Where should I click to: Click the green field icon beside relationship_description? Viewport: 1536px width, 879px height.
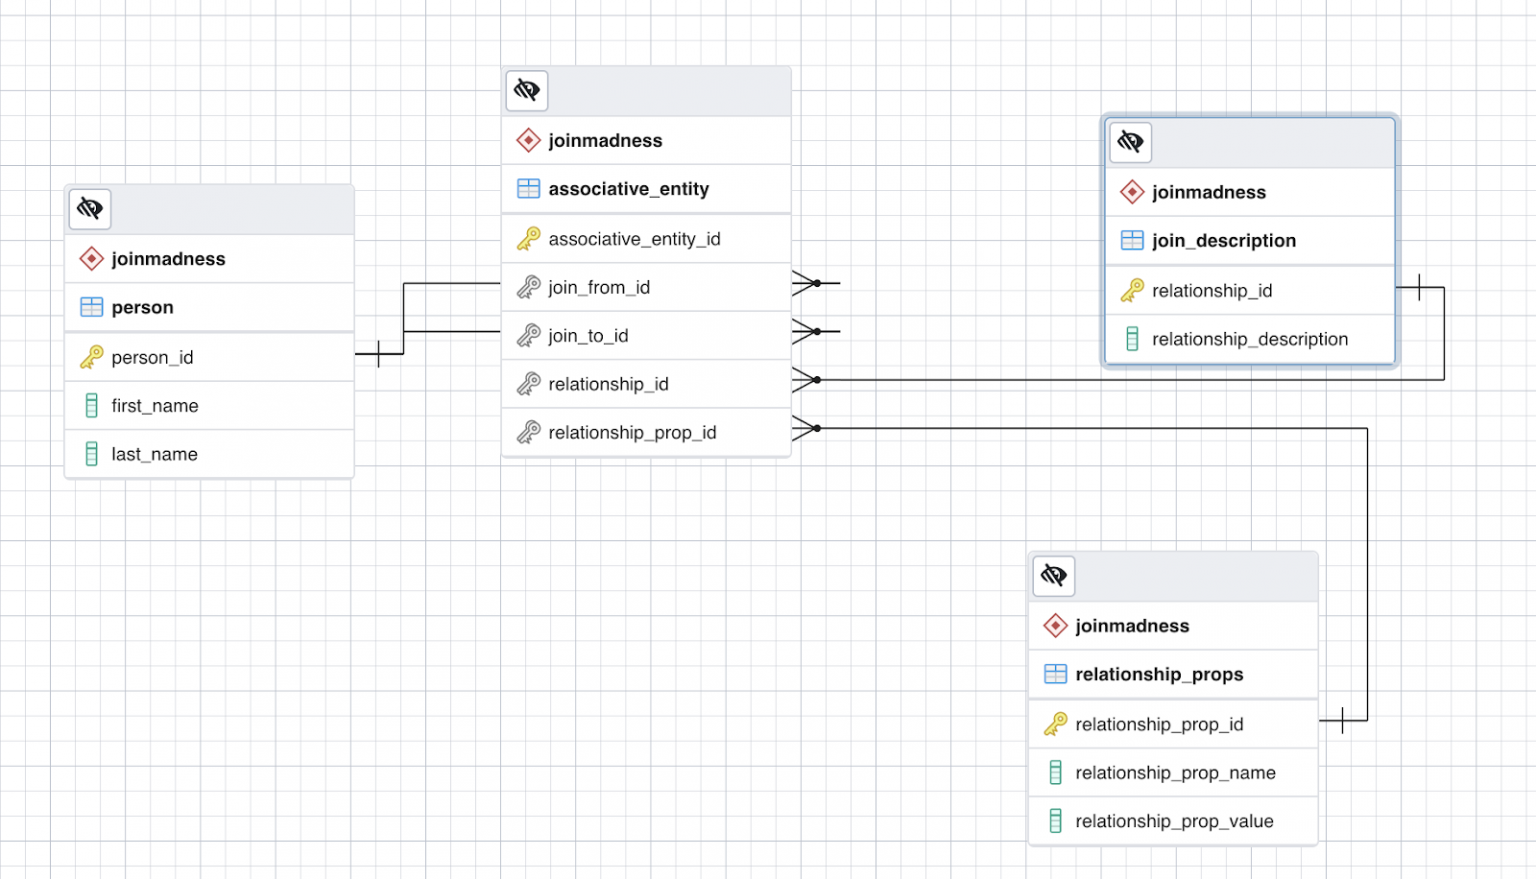[x=1131, y=339]
